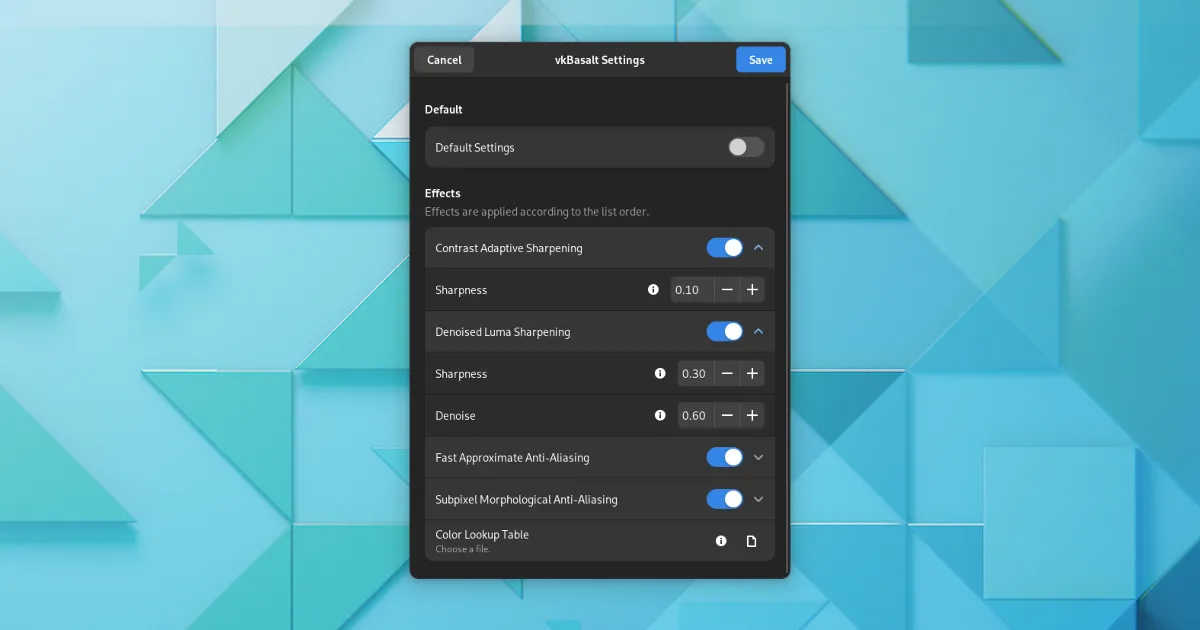Open file chooser for Color Lookup Table
Image resolution: width=1200 pixels, height=630 pixels.
752,541
